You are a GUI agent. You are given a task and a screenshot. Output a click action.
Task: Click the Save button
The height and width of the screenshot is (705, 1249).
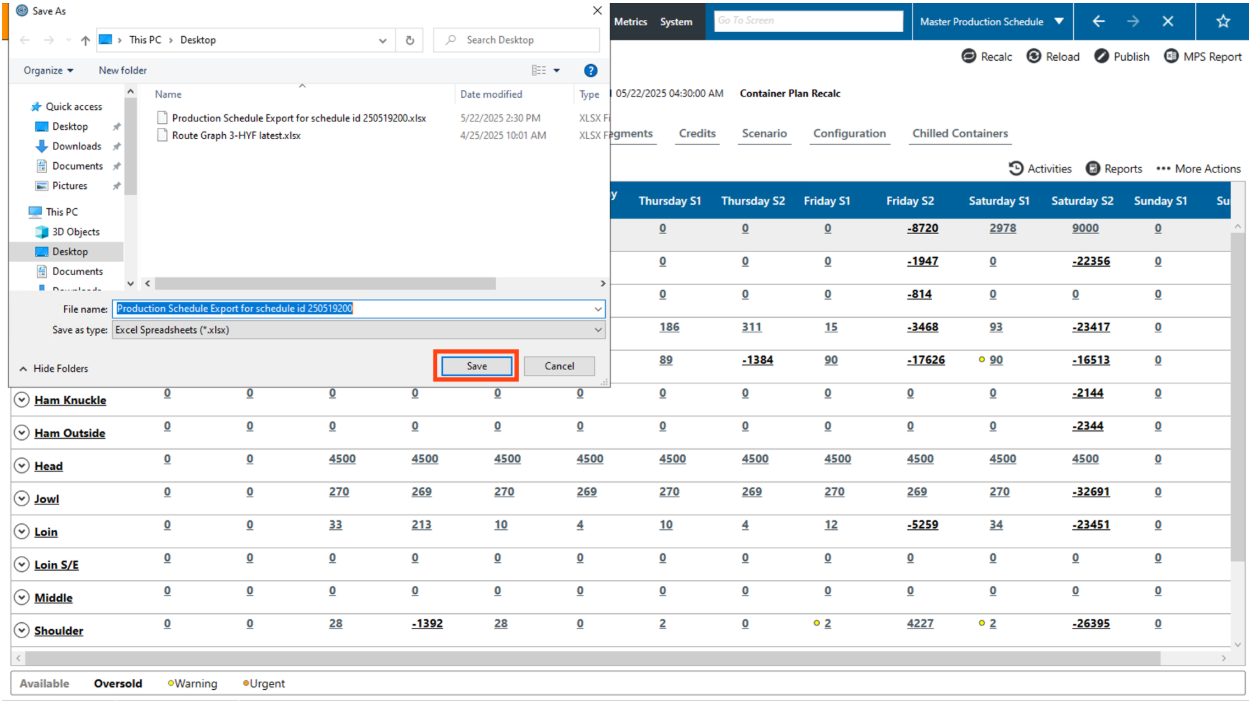click(x=477, y=366)
